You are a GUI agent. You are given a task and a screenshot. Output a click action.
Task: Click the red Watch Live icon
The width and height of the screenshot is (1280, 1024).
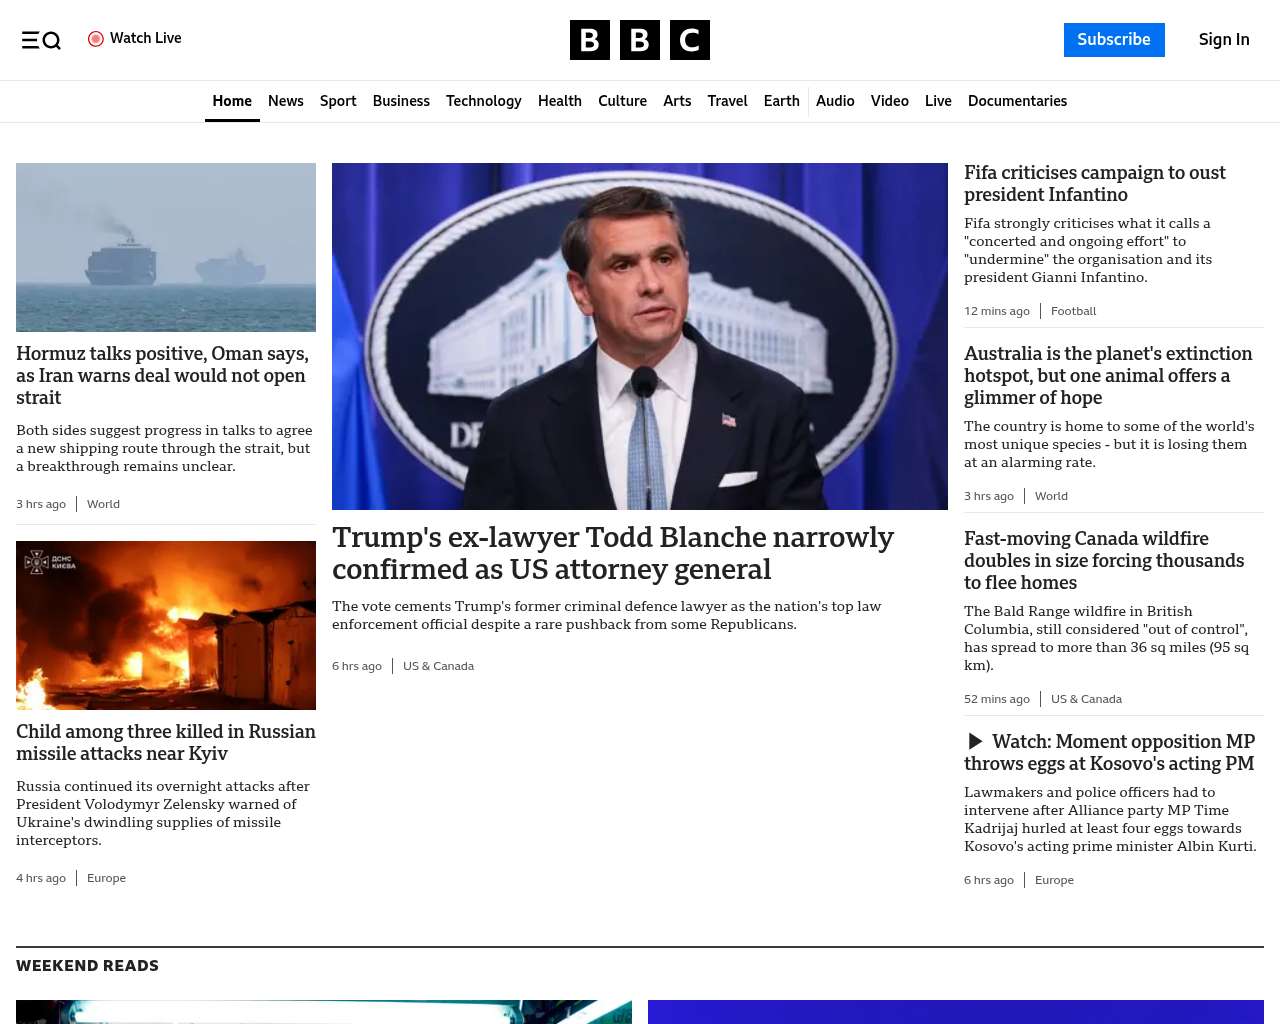click(96, 39)
